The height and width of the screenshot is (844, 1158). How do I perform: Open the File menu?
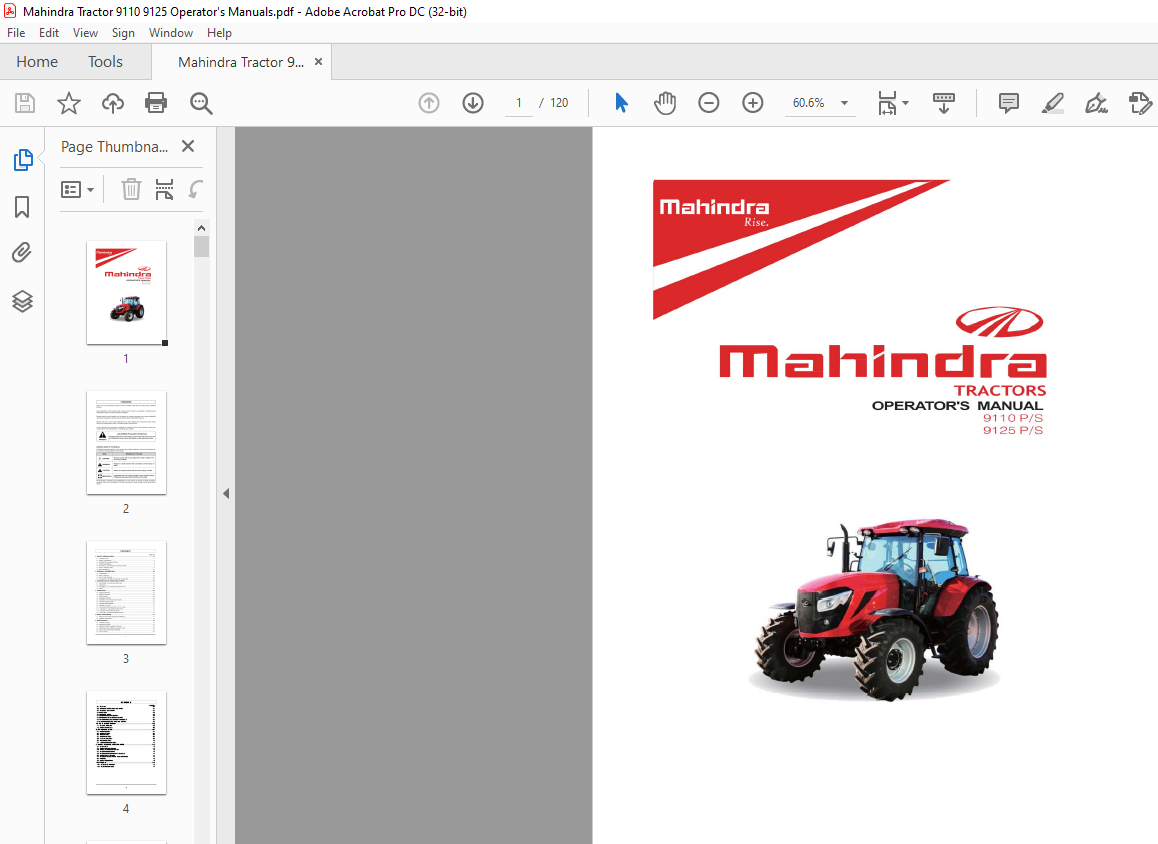click(x=16, y=32)
